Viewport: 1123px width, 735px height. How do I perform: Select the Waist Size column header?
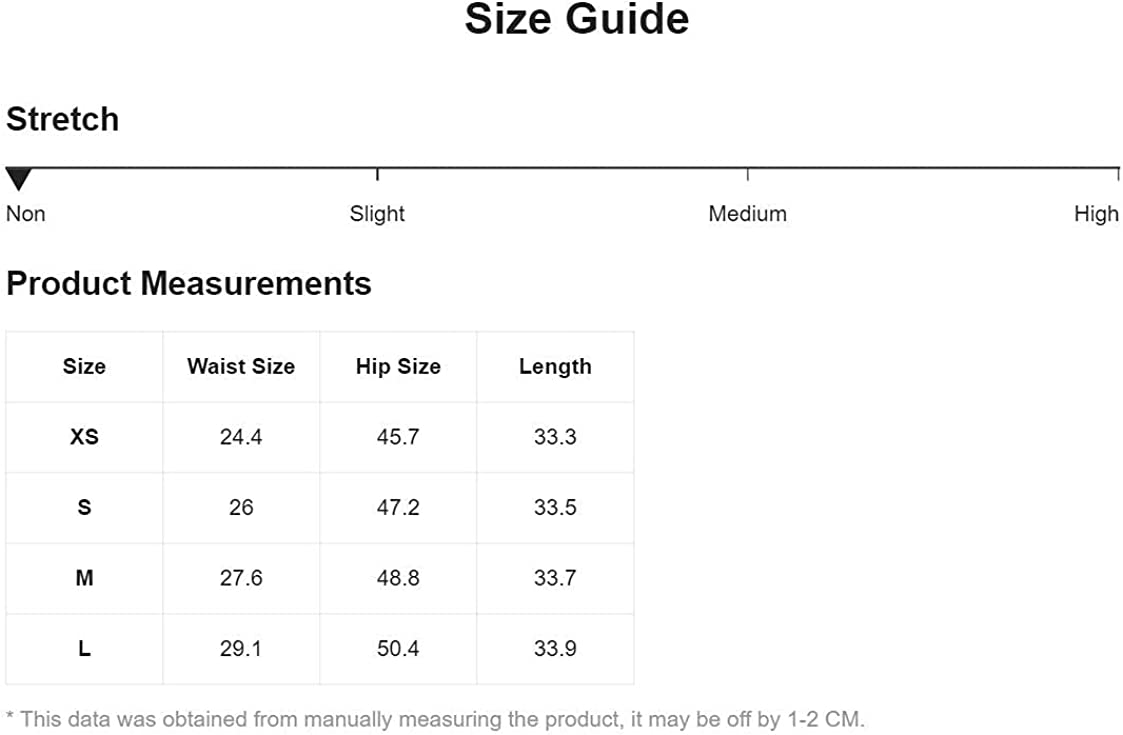click(x=241, y=367)
